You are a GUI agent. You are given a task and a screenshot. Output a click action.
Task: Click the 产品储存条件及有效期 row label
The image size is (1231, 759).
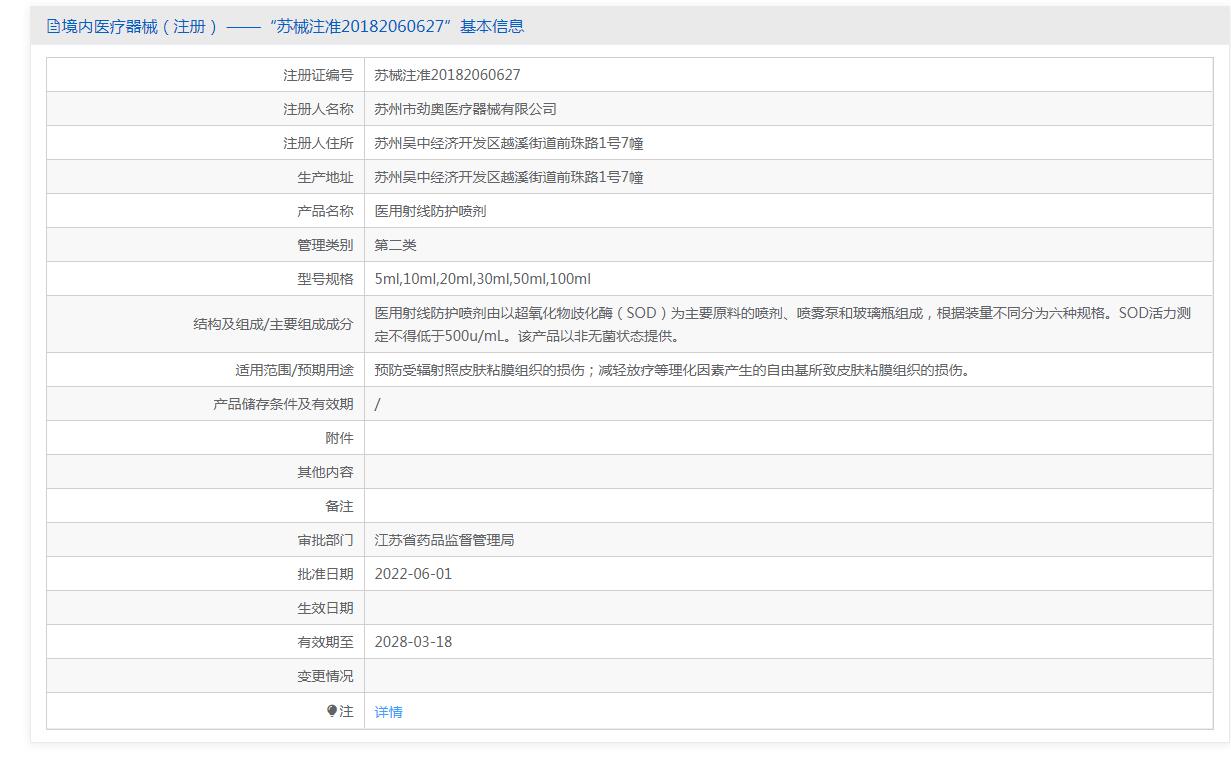[283, 404]
